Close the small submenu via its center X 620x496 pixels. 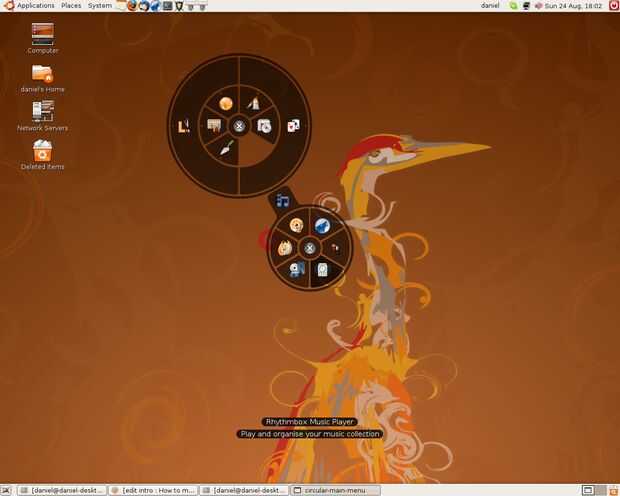click(x=310, y=248)
